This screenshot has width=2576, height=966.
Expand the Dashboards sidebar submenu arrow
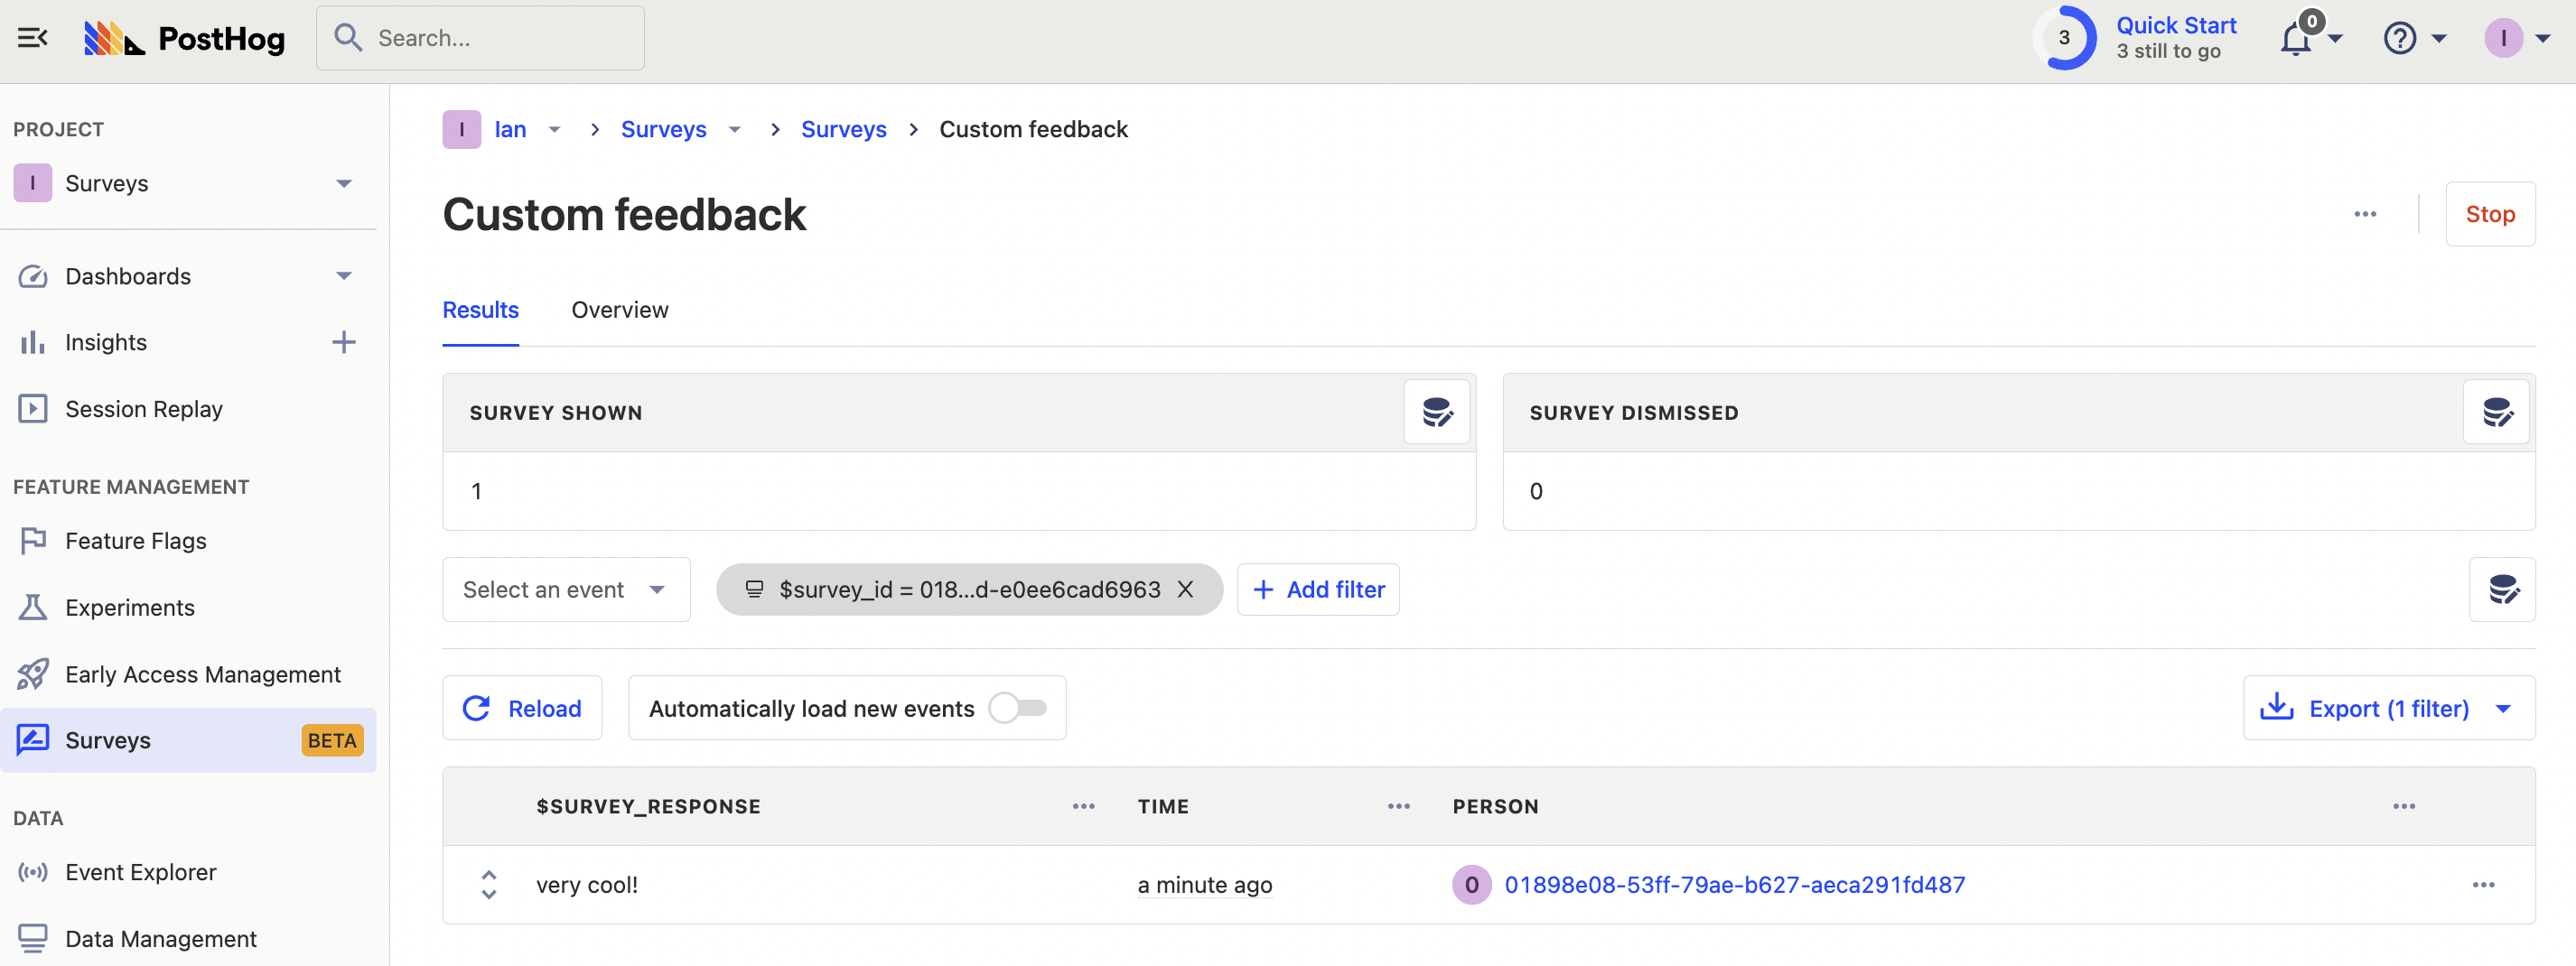coord(344,276)
